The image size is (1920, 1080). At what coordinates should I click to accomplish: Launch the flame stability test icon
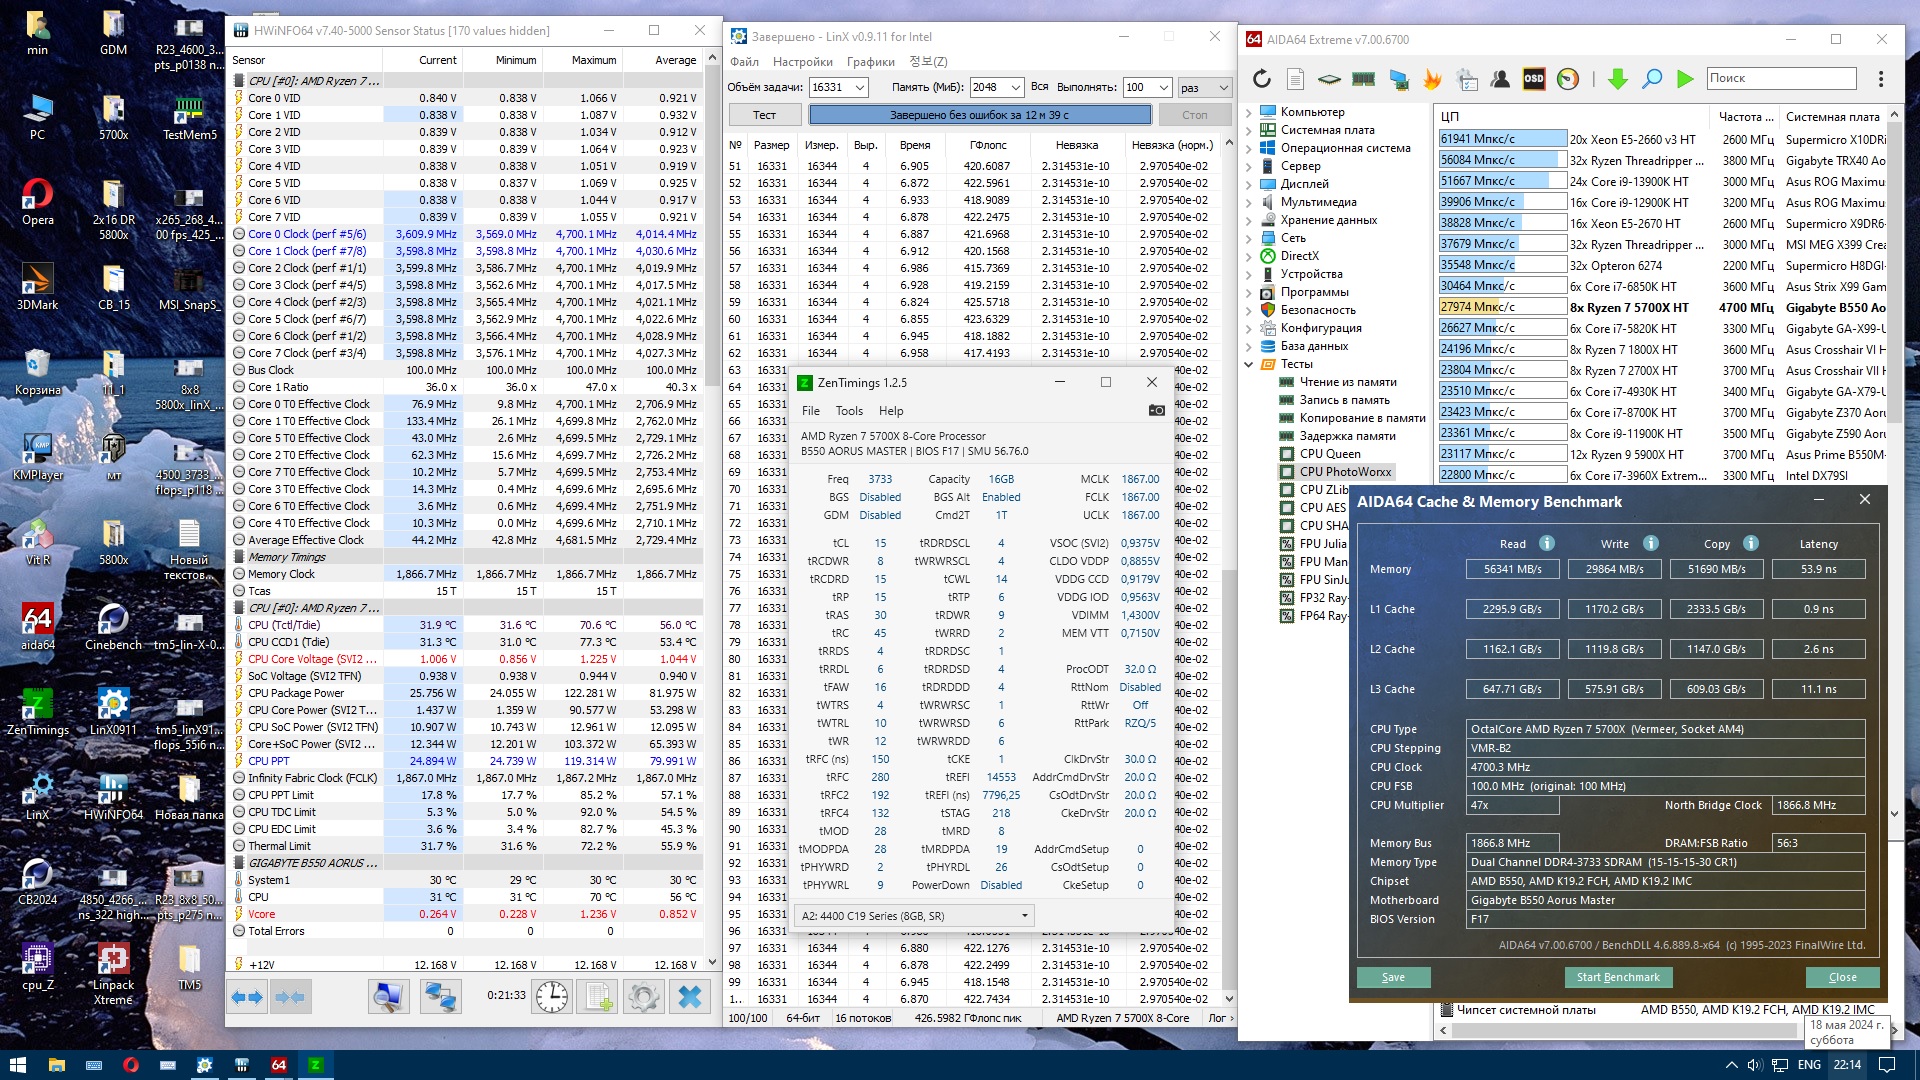pyautogui.click(x=1432, y=79)
